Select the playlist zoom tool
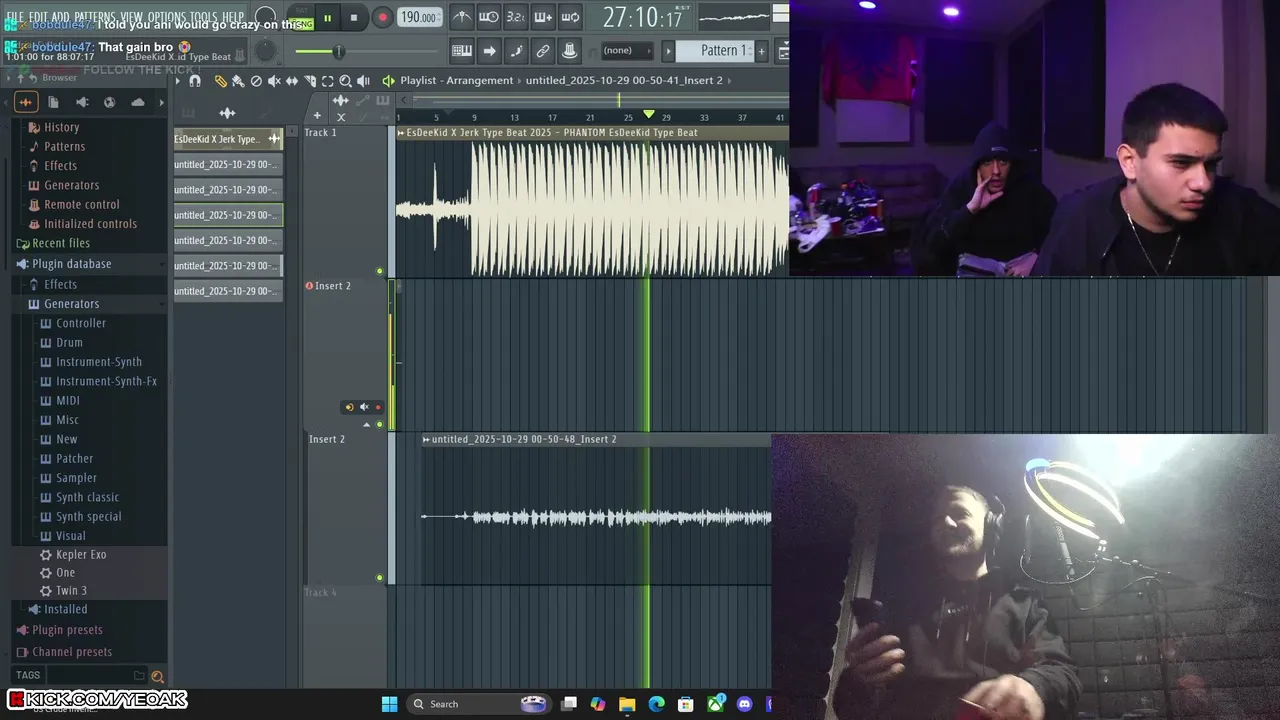The image size is (1280, 720). pos(346,81)
